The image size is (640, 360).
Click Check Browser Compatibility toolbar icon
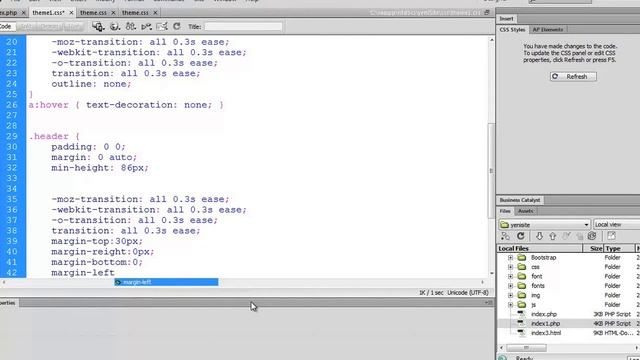pyautogui.click(x=162, y=27)
